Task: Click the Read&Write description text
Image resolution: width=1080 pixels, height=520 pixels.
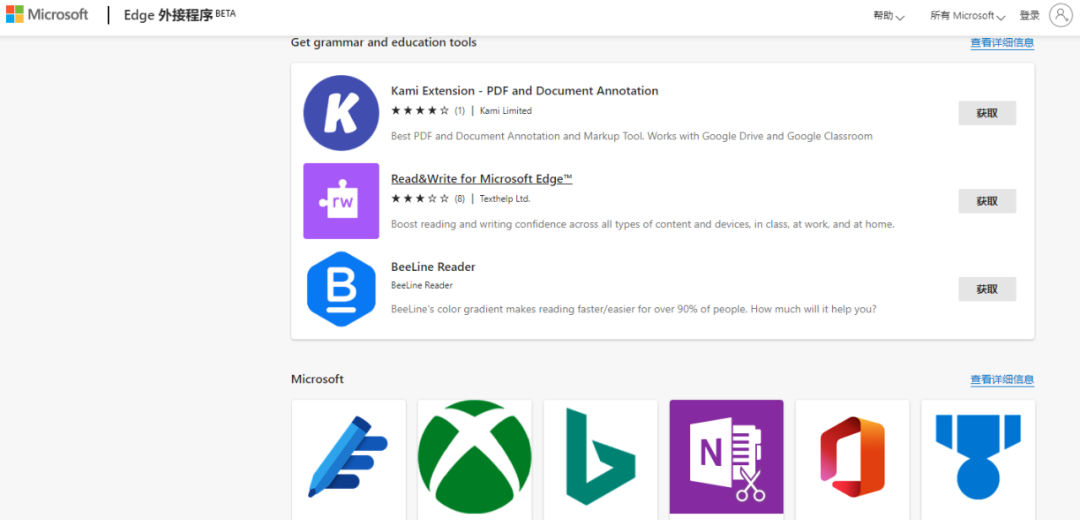Action: tap(643, 225)
